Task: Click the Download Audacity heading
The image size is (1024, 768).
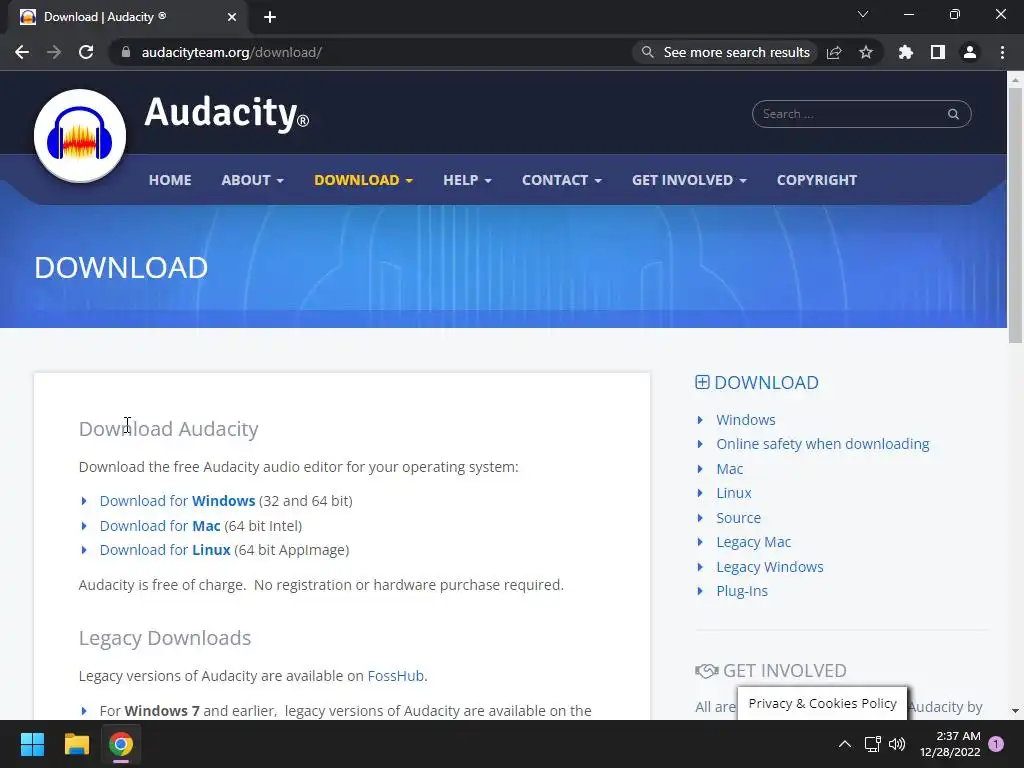Action: pyautogui.click(x=168, y=429)
